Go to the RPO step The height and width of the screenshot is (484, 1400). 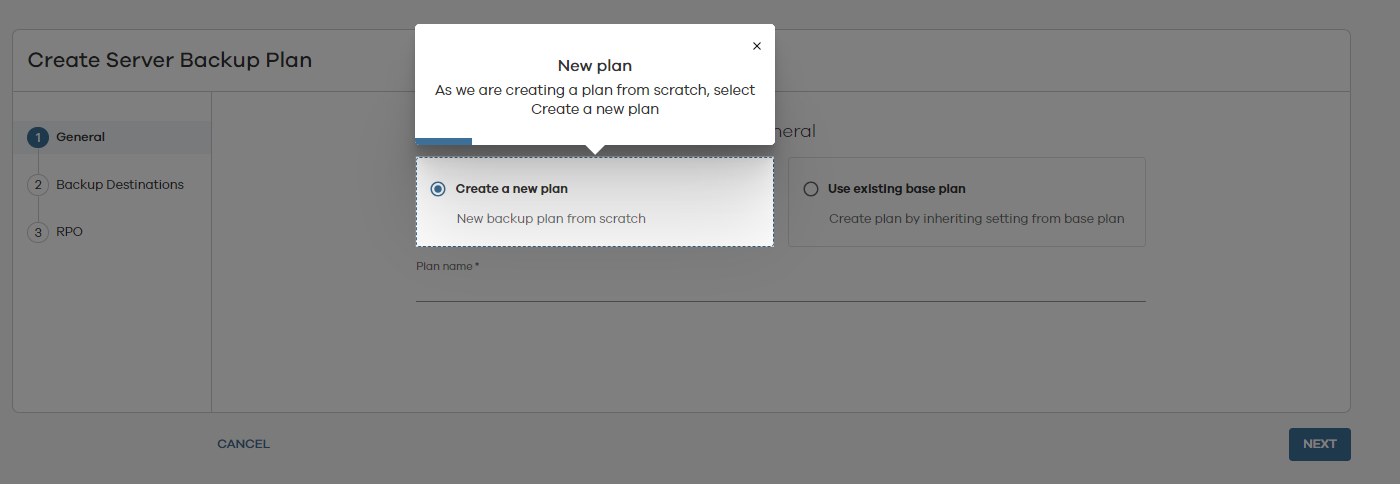[x=70, y=232]
